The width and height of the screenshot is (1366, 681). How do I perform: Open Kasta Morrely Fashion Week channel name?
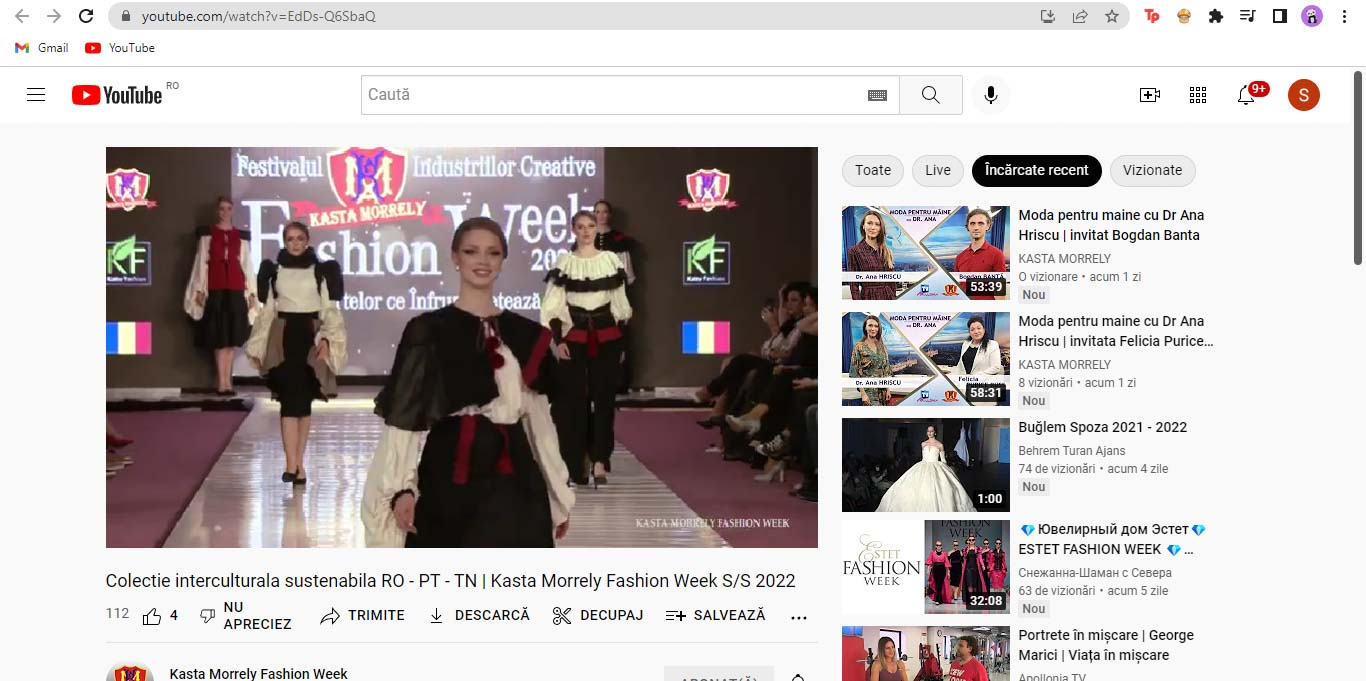coord(259,674)
